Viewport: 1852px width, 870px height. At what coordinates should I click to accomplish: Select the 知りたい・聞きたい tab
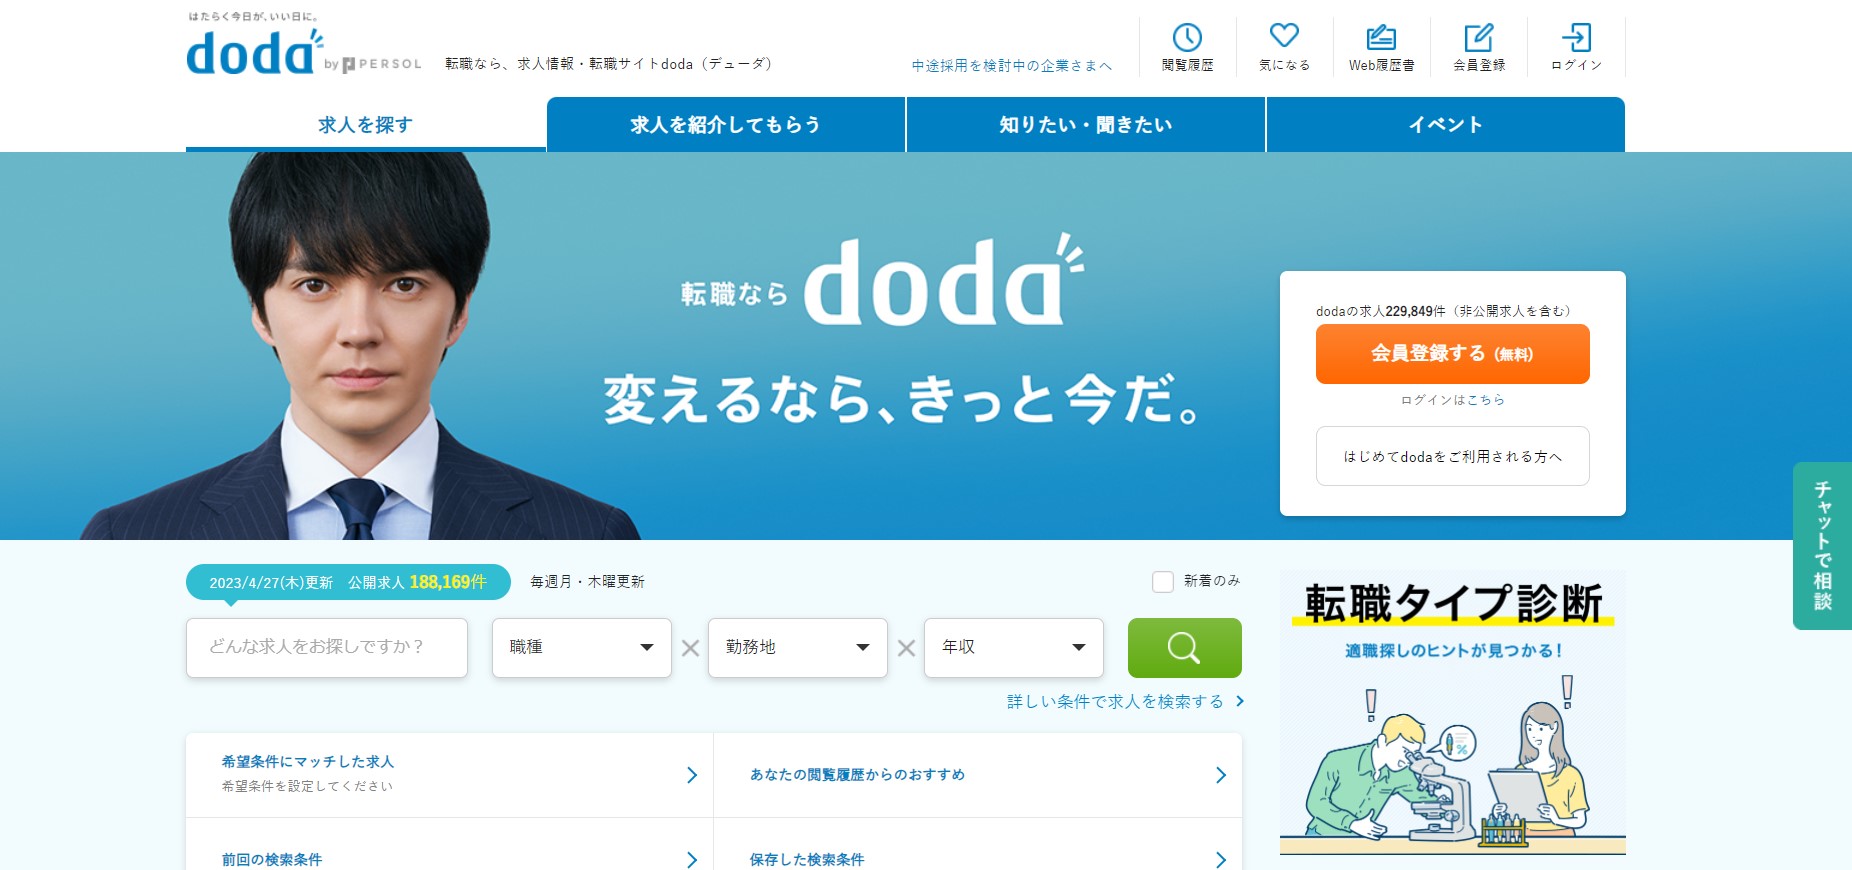click(x=1086, y=125)
